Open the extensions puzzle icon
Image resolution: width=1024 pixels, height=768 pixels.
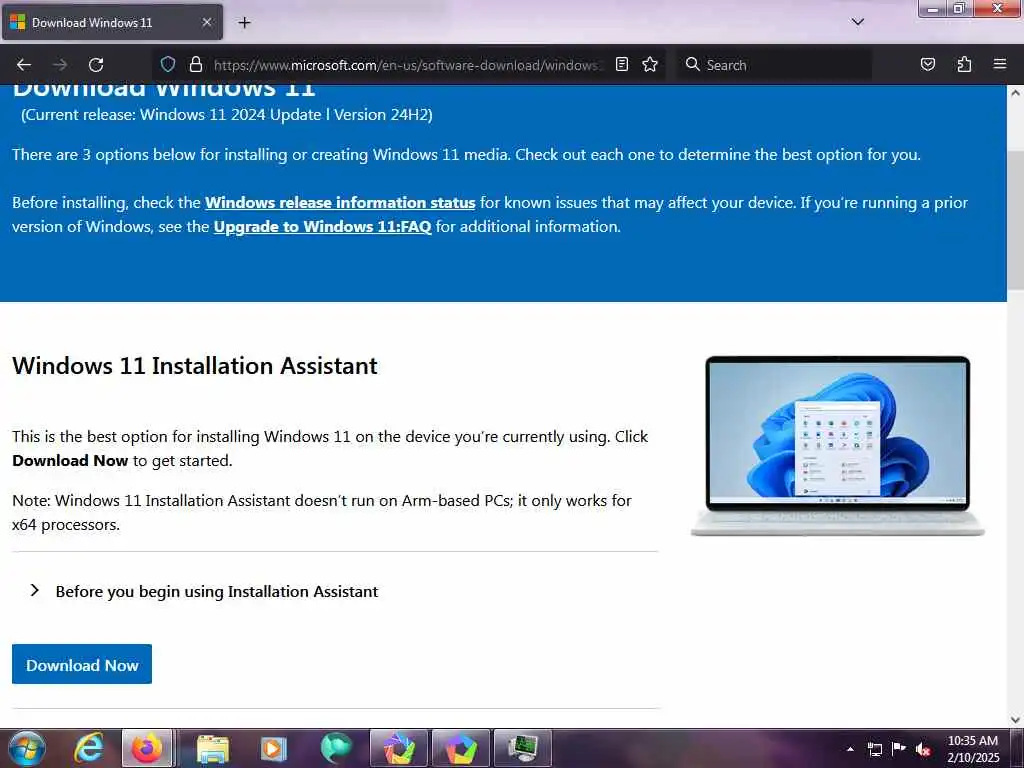(964, 65)
